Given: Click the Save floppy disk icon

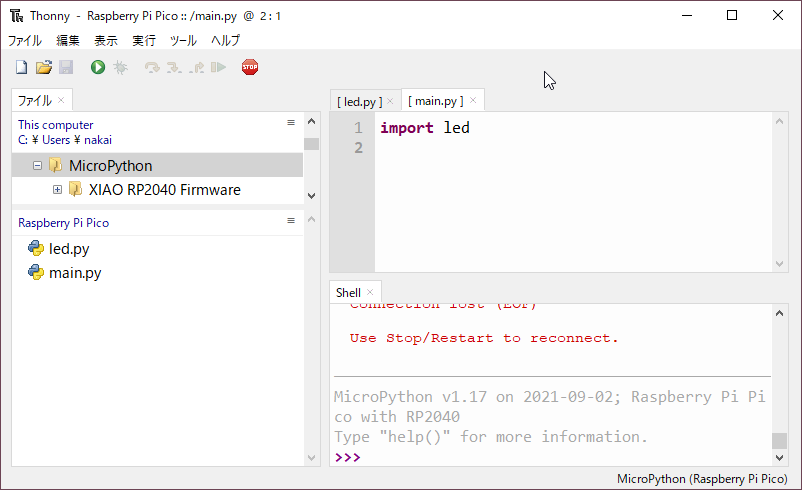Looking at the screenshot, I should pos(66,67).
